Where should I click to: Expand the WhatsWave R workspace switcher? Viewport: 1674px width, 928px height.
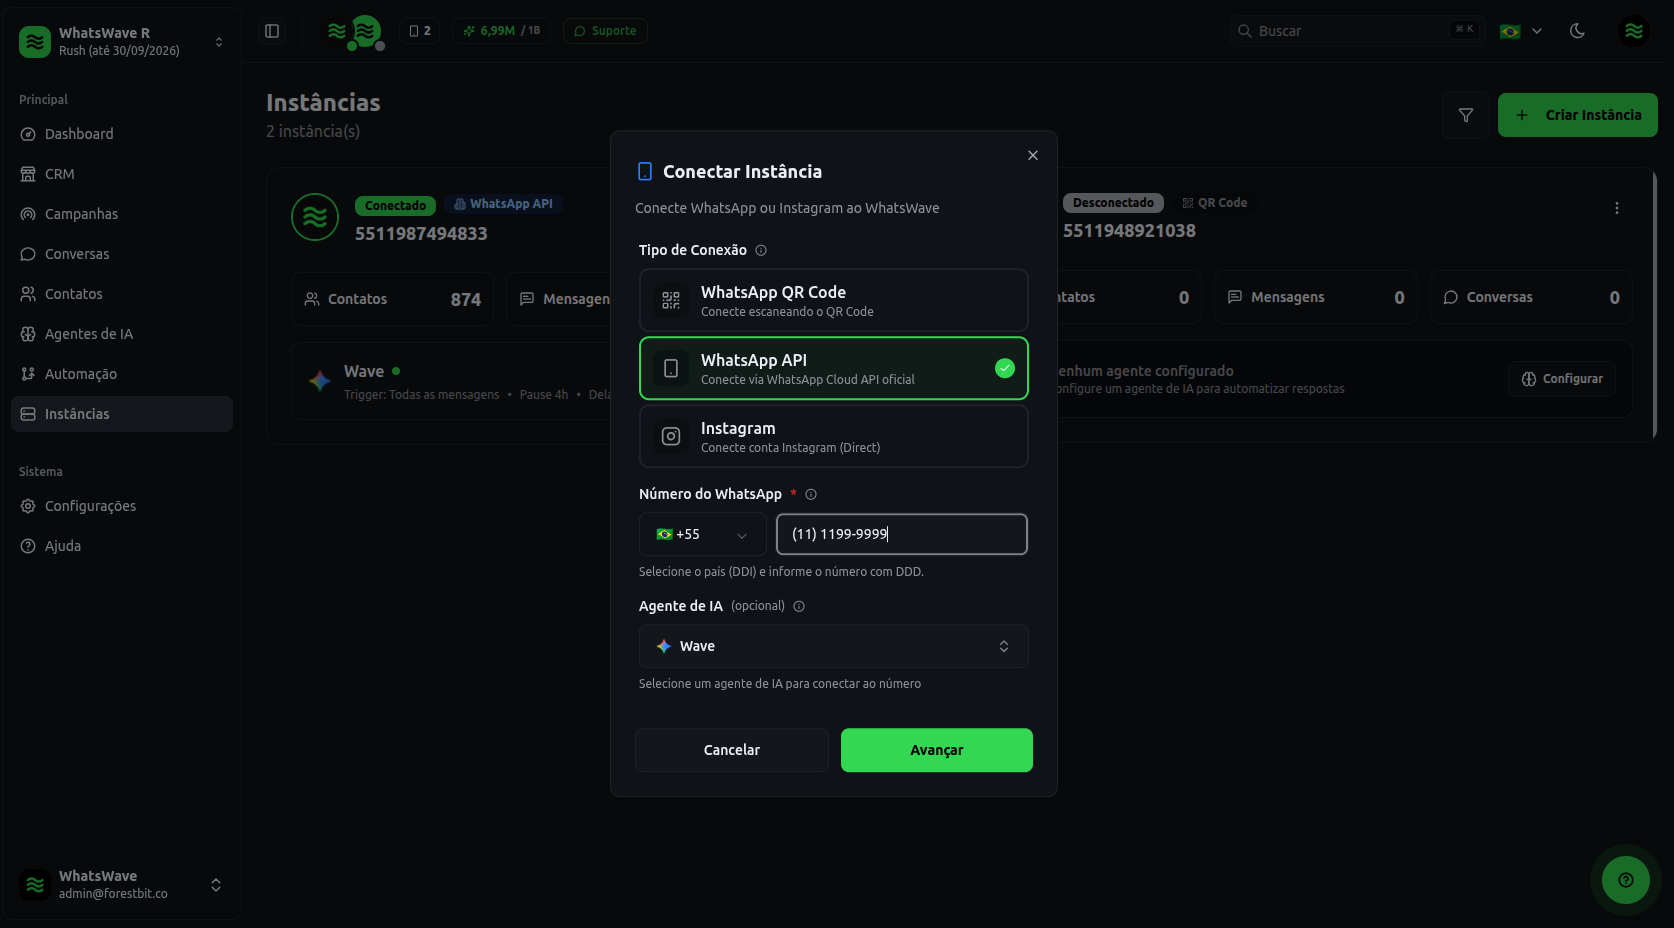click(121, 41)
